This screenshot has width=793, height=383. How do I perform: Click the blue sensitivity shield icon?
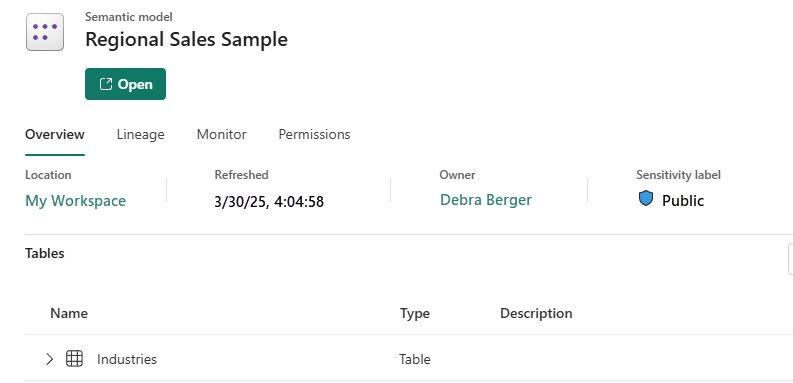pos(645,199)
